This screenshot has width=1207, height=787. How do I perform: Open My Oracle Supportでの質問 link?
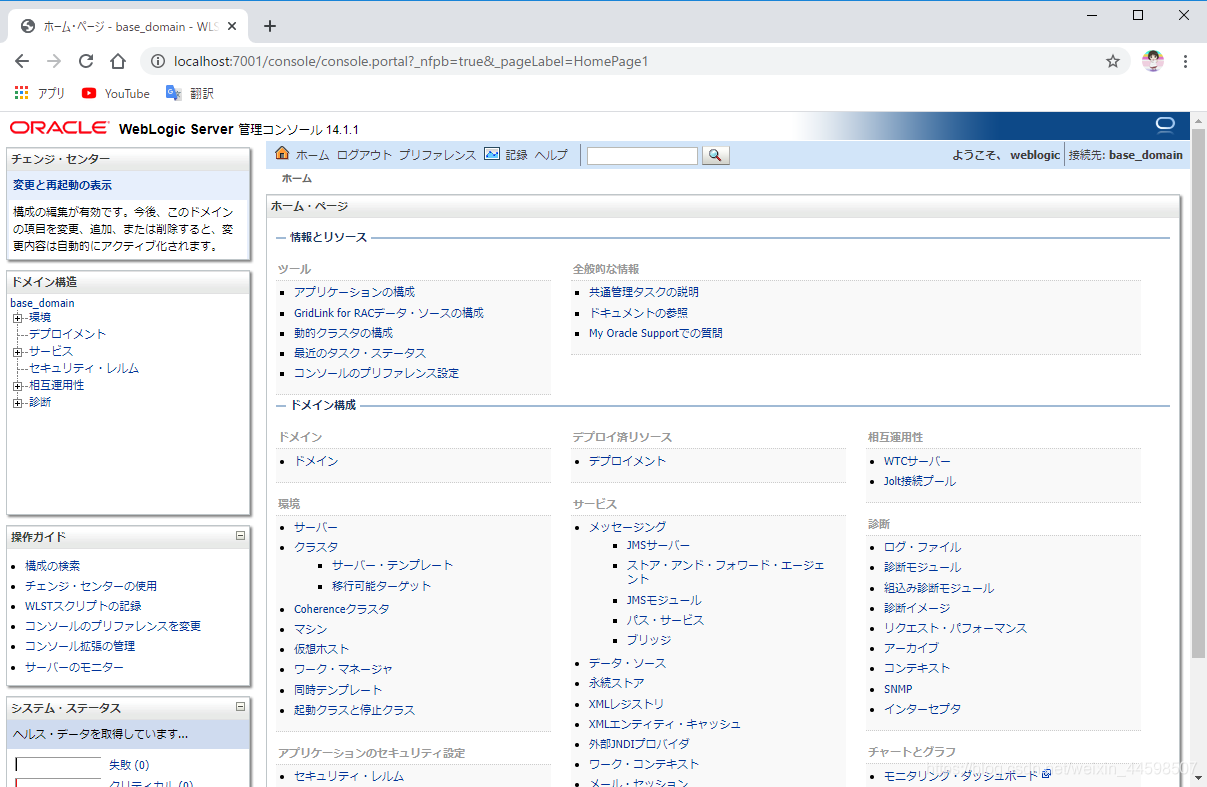click(x=655, y=333)
